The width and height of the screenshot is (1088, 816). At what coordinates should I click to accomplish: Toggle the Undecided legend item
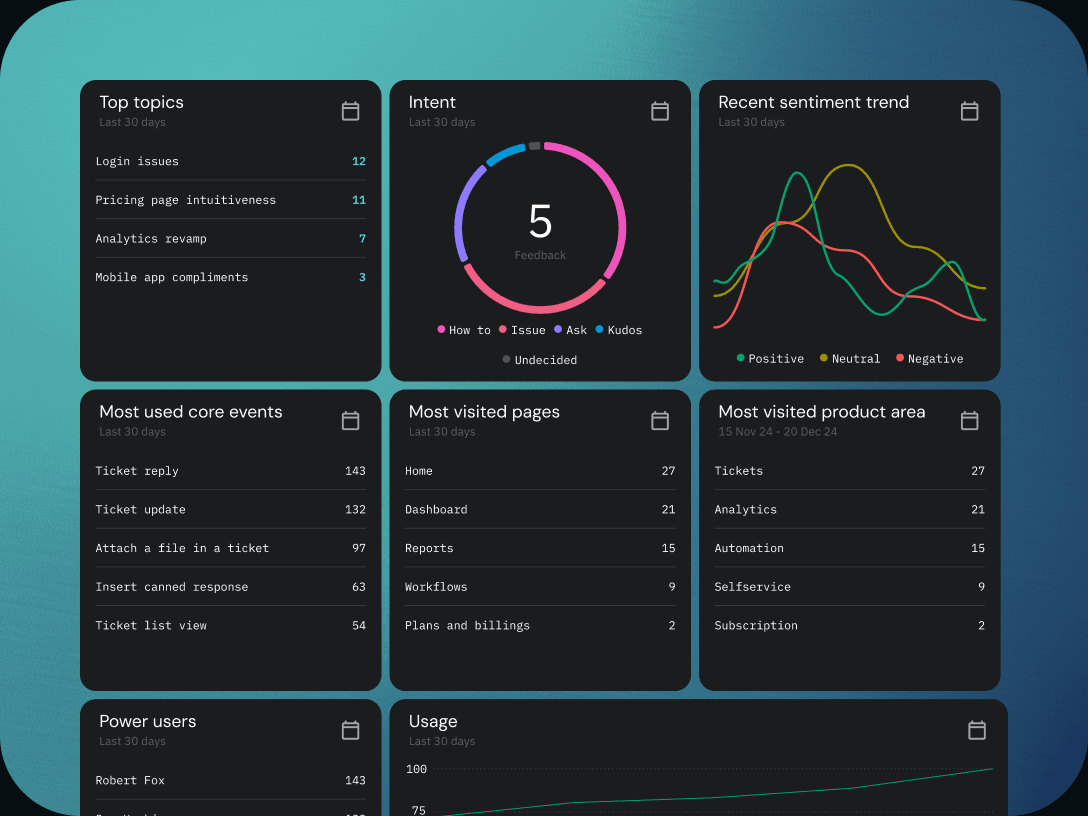(540, 360)
